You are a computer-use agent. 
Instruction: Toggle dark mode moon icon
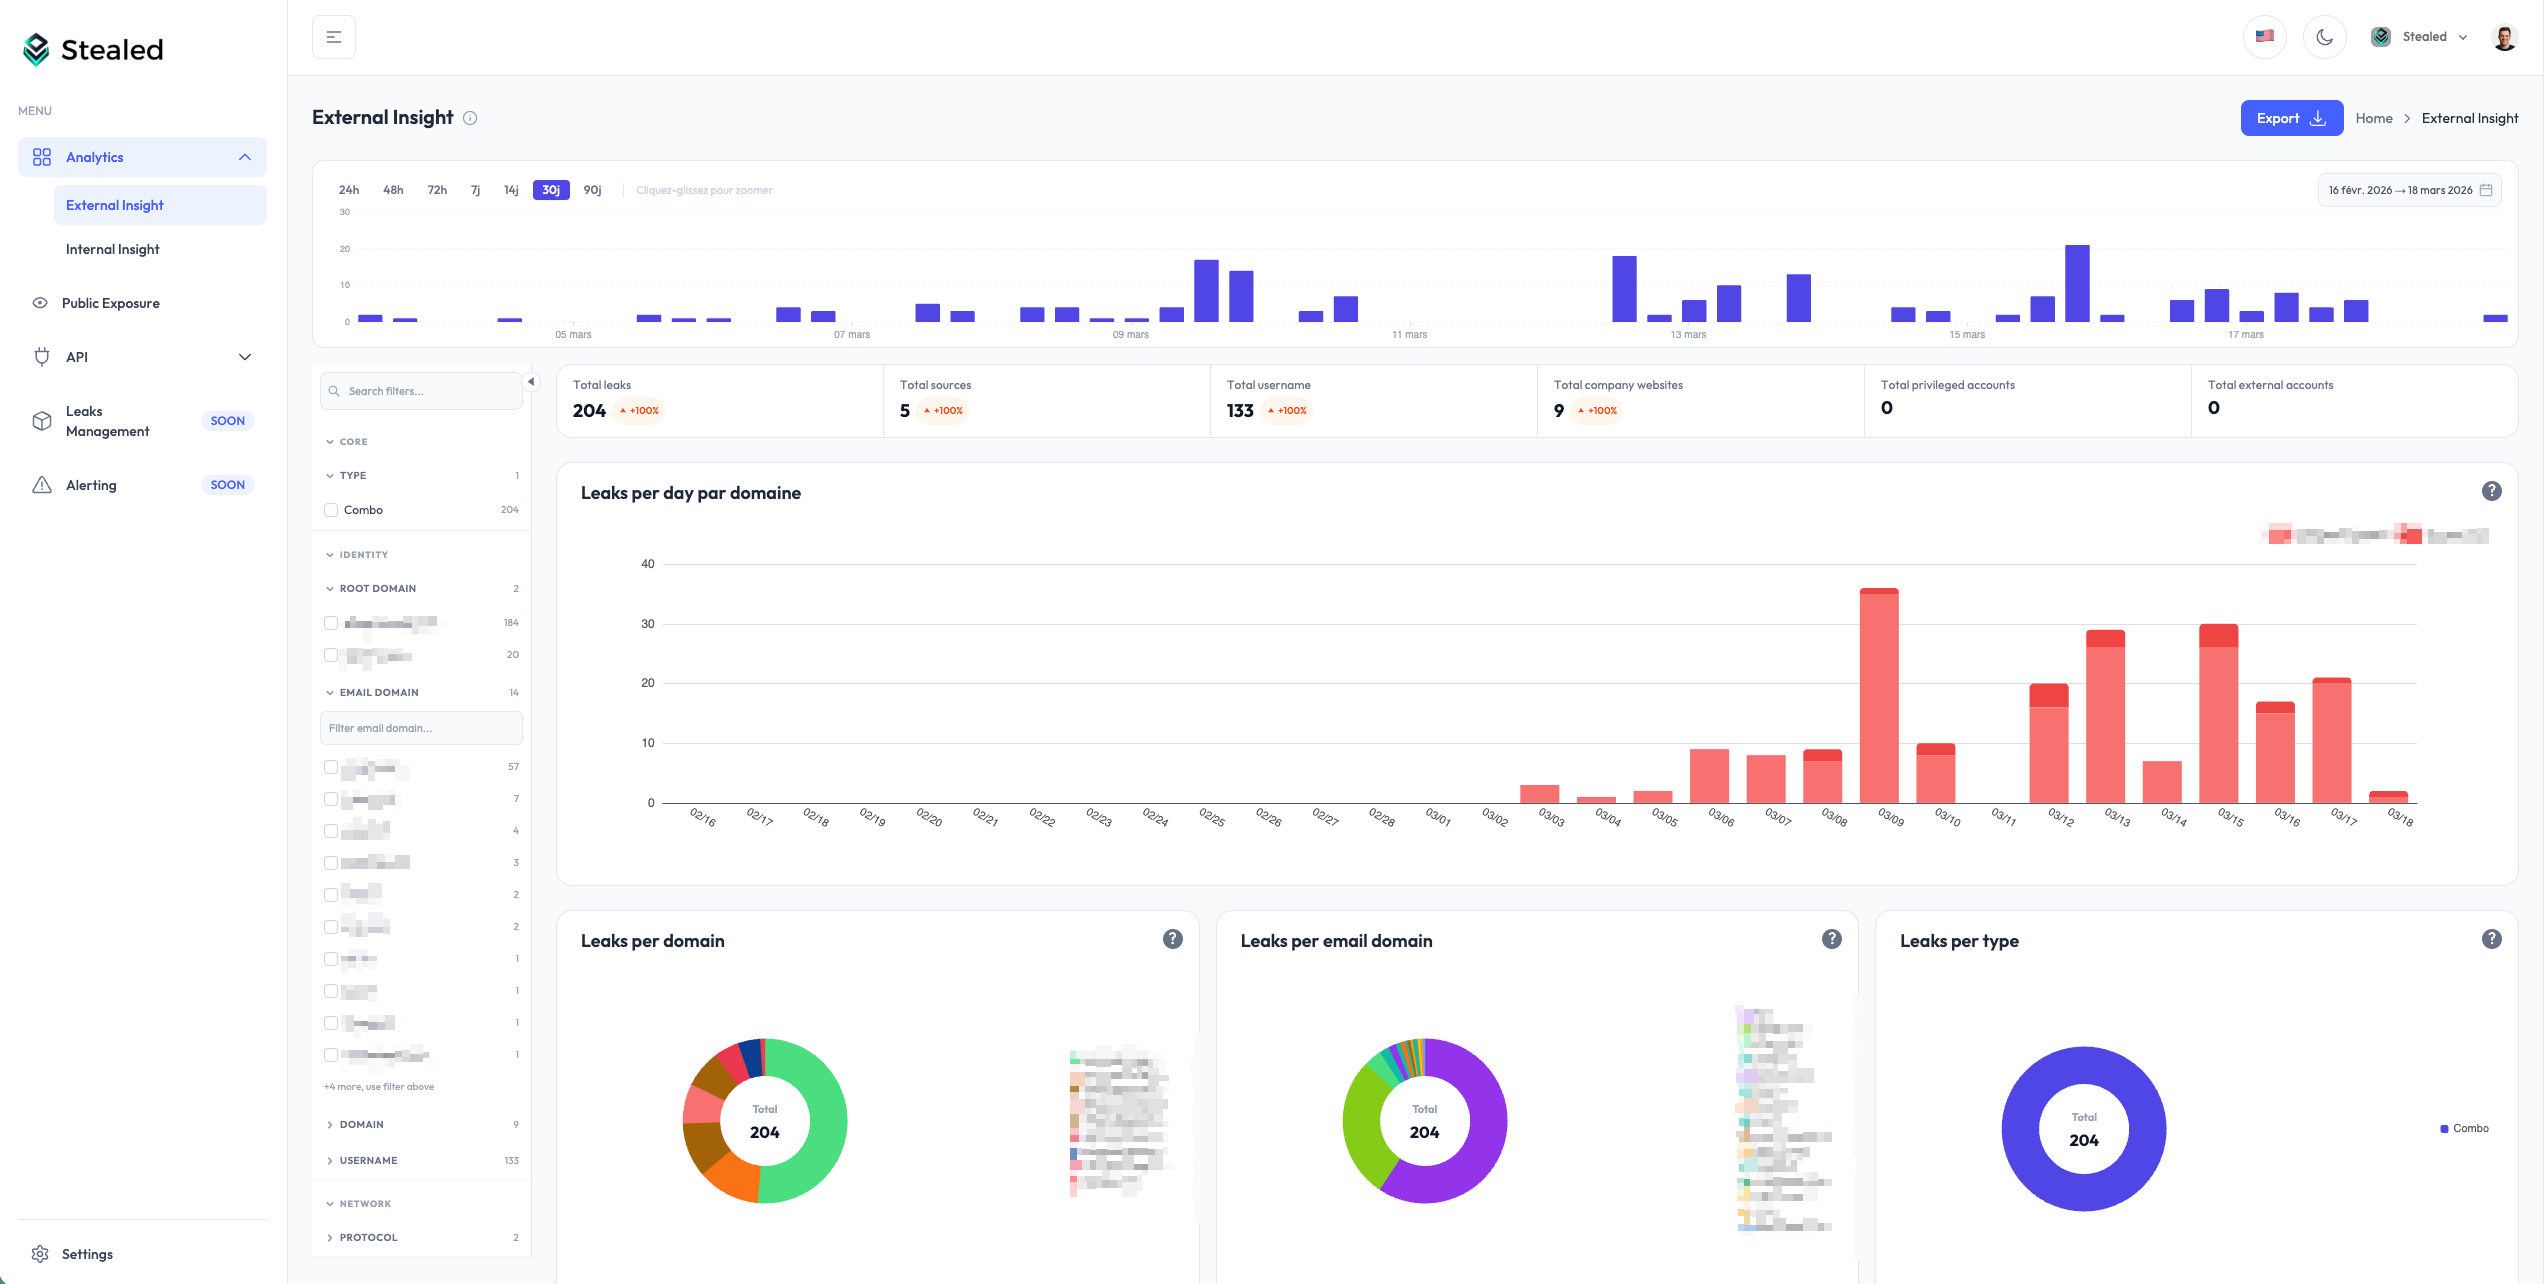(2324, 37)
